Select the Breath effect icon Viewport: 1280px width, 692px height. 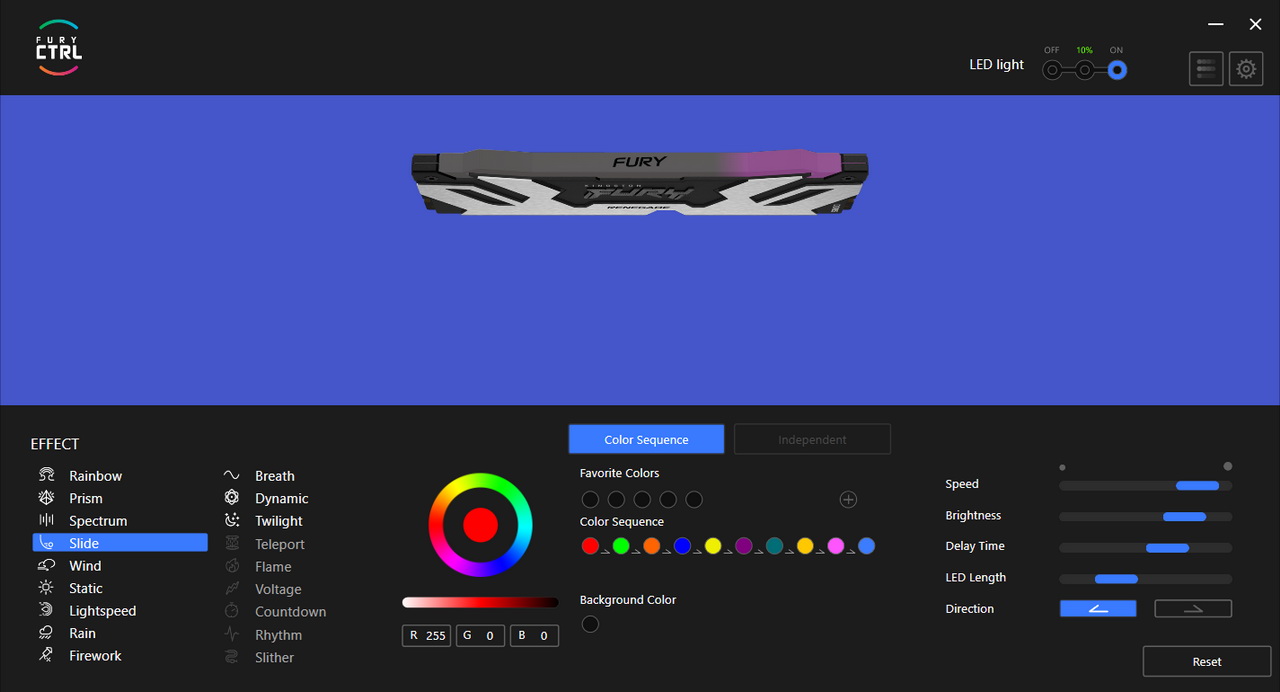click(232, 475)
